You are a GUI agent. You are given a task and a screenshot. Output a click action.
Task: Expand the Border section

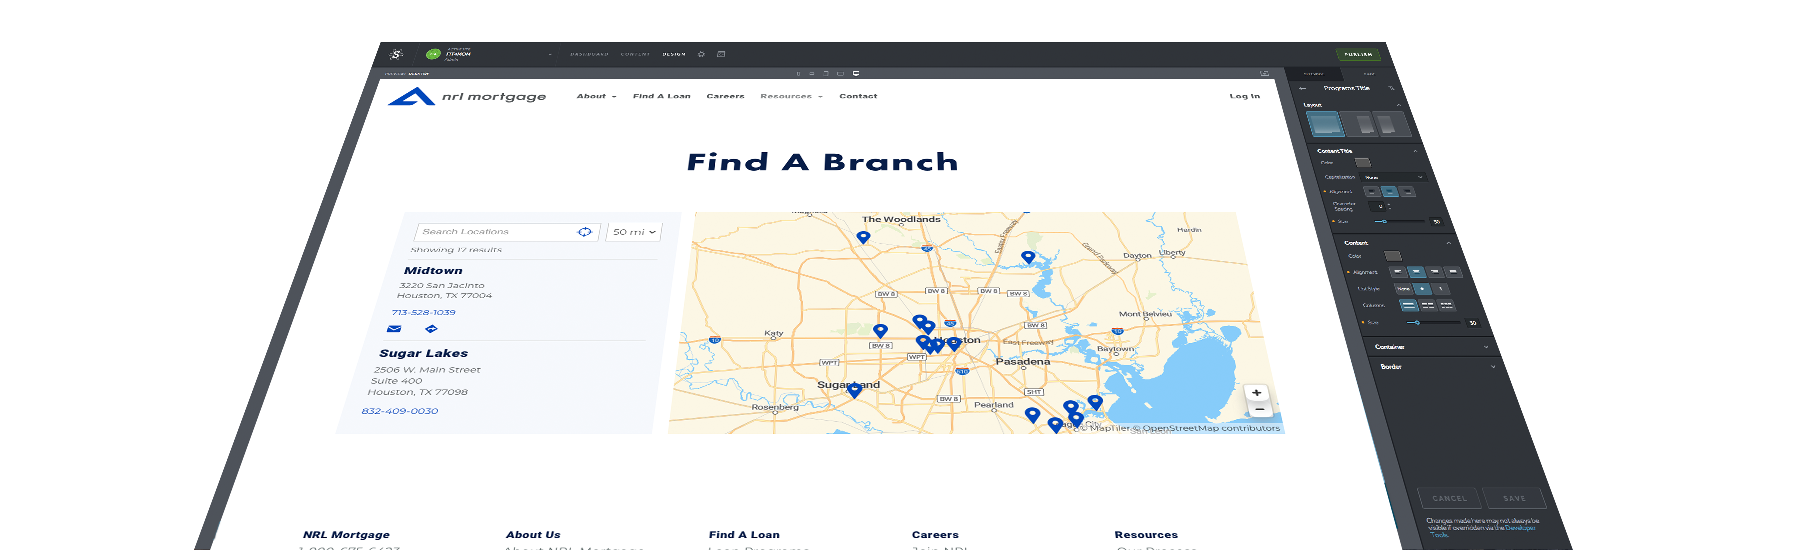tap(1493, 367)
